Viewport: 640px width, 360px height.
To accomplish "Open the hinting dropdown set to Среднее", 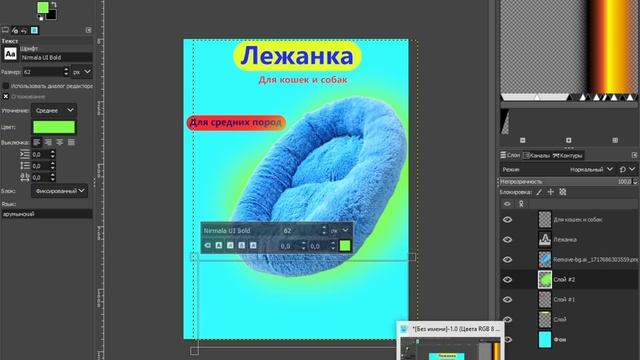I will [x=54, y=111].
